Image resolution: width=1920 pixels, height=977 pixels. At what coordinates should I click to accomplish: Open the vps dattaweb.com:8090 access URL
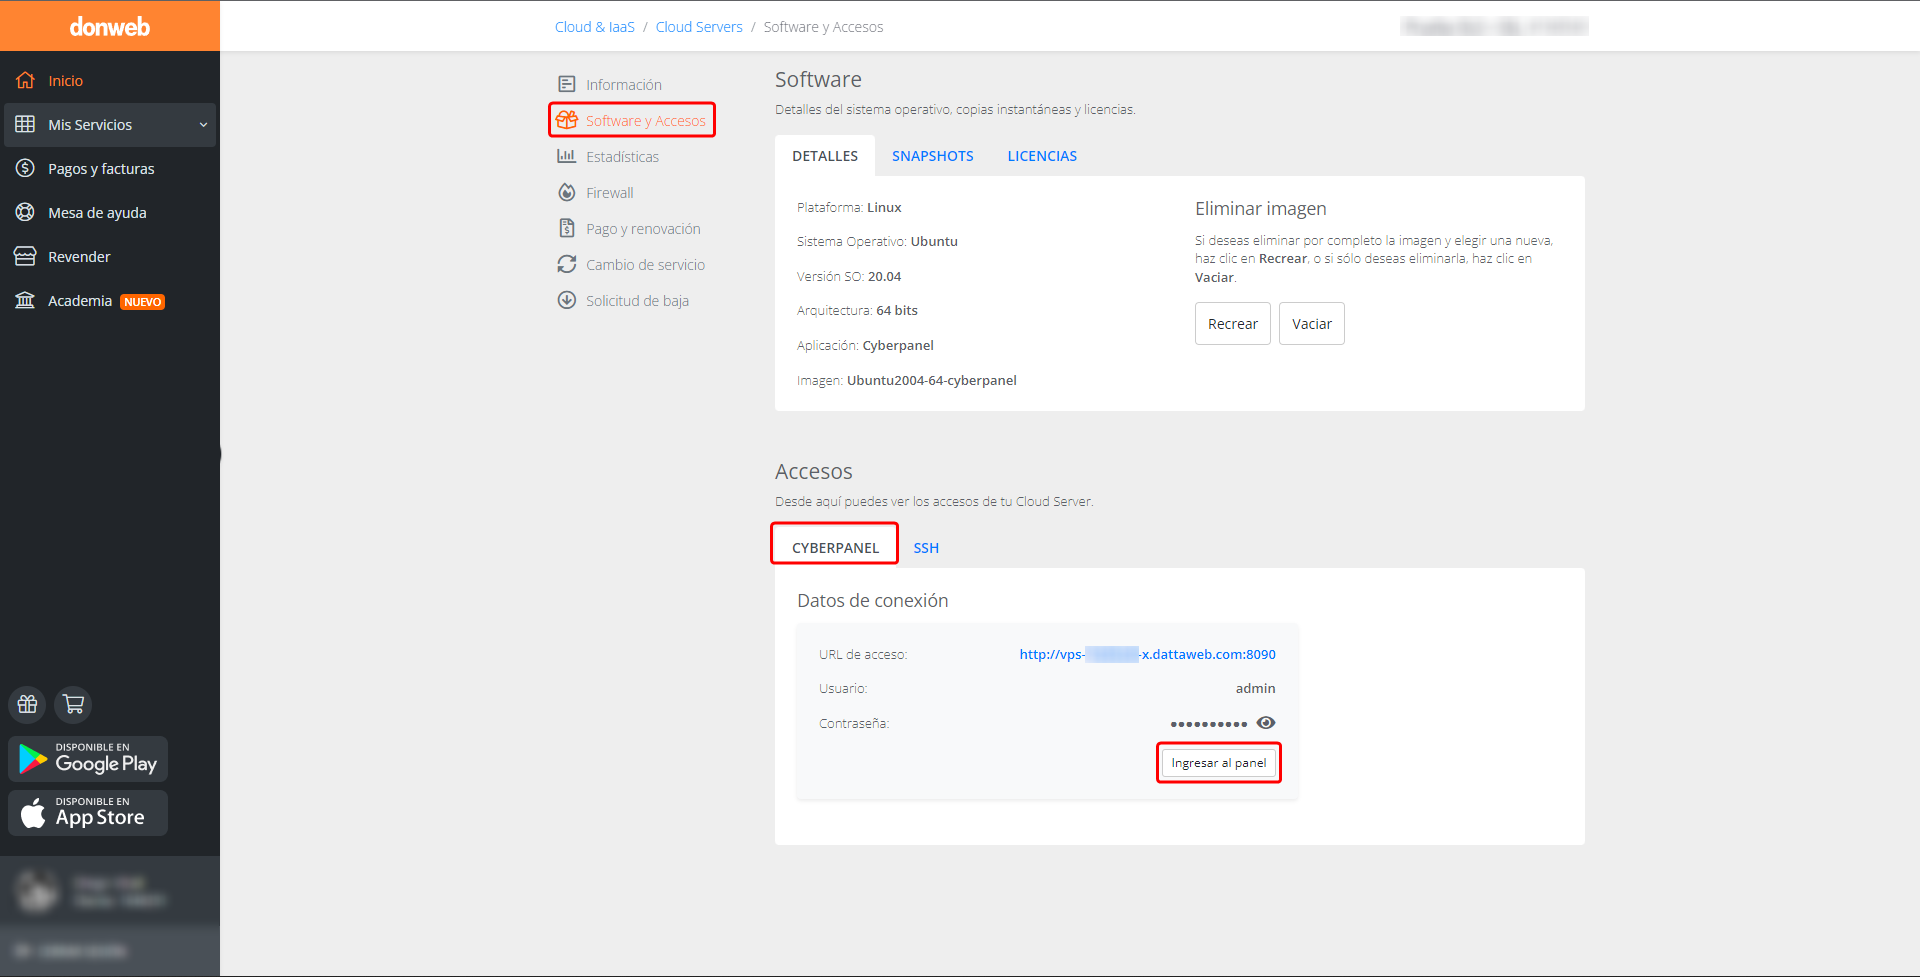1147,654
